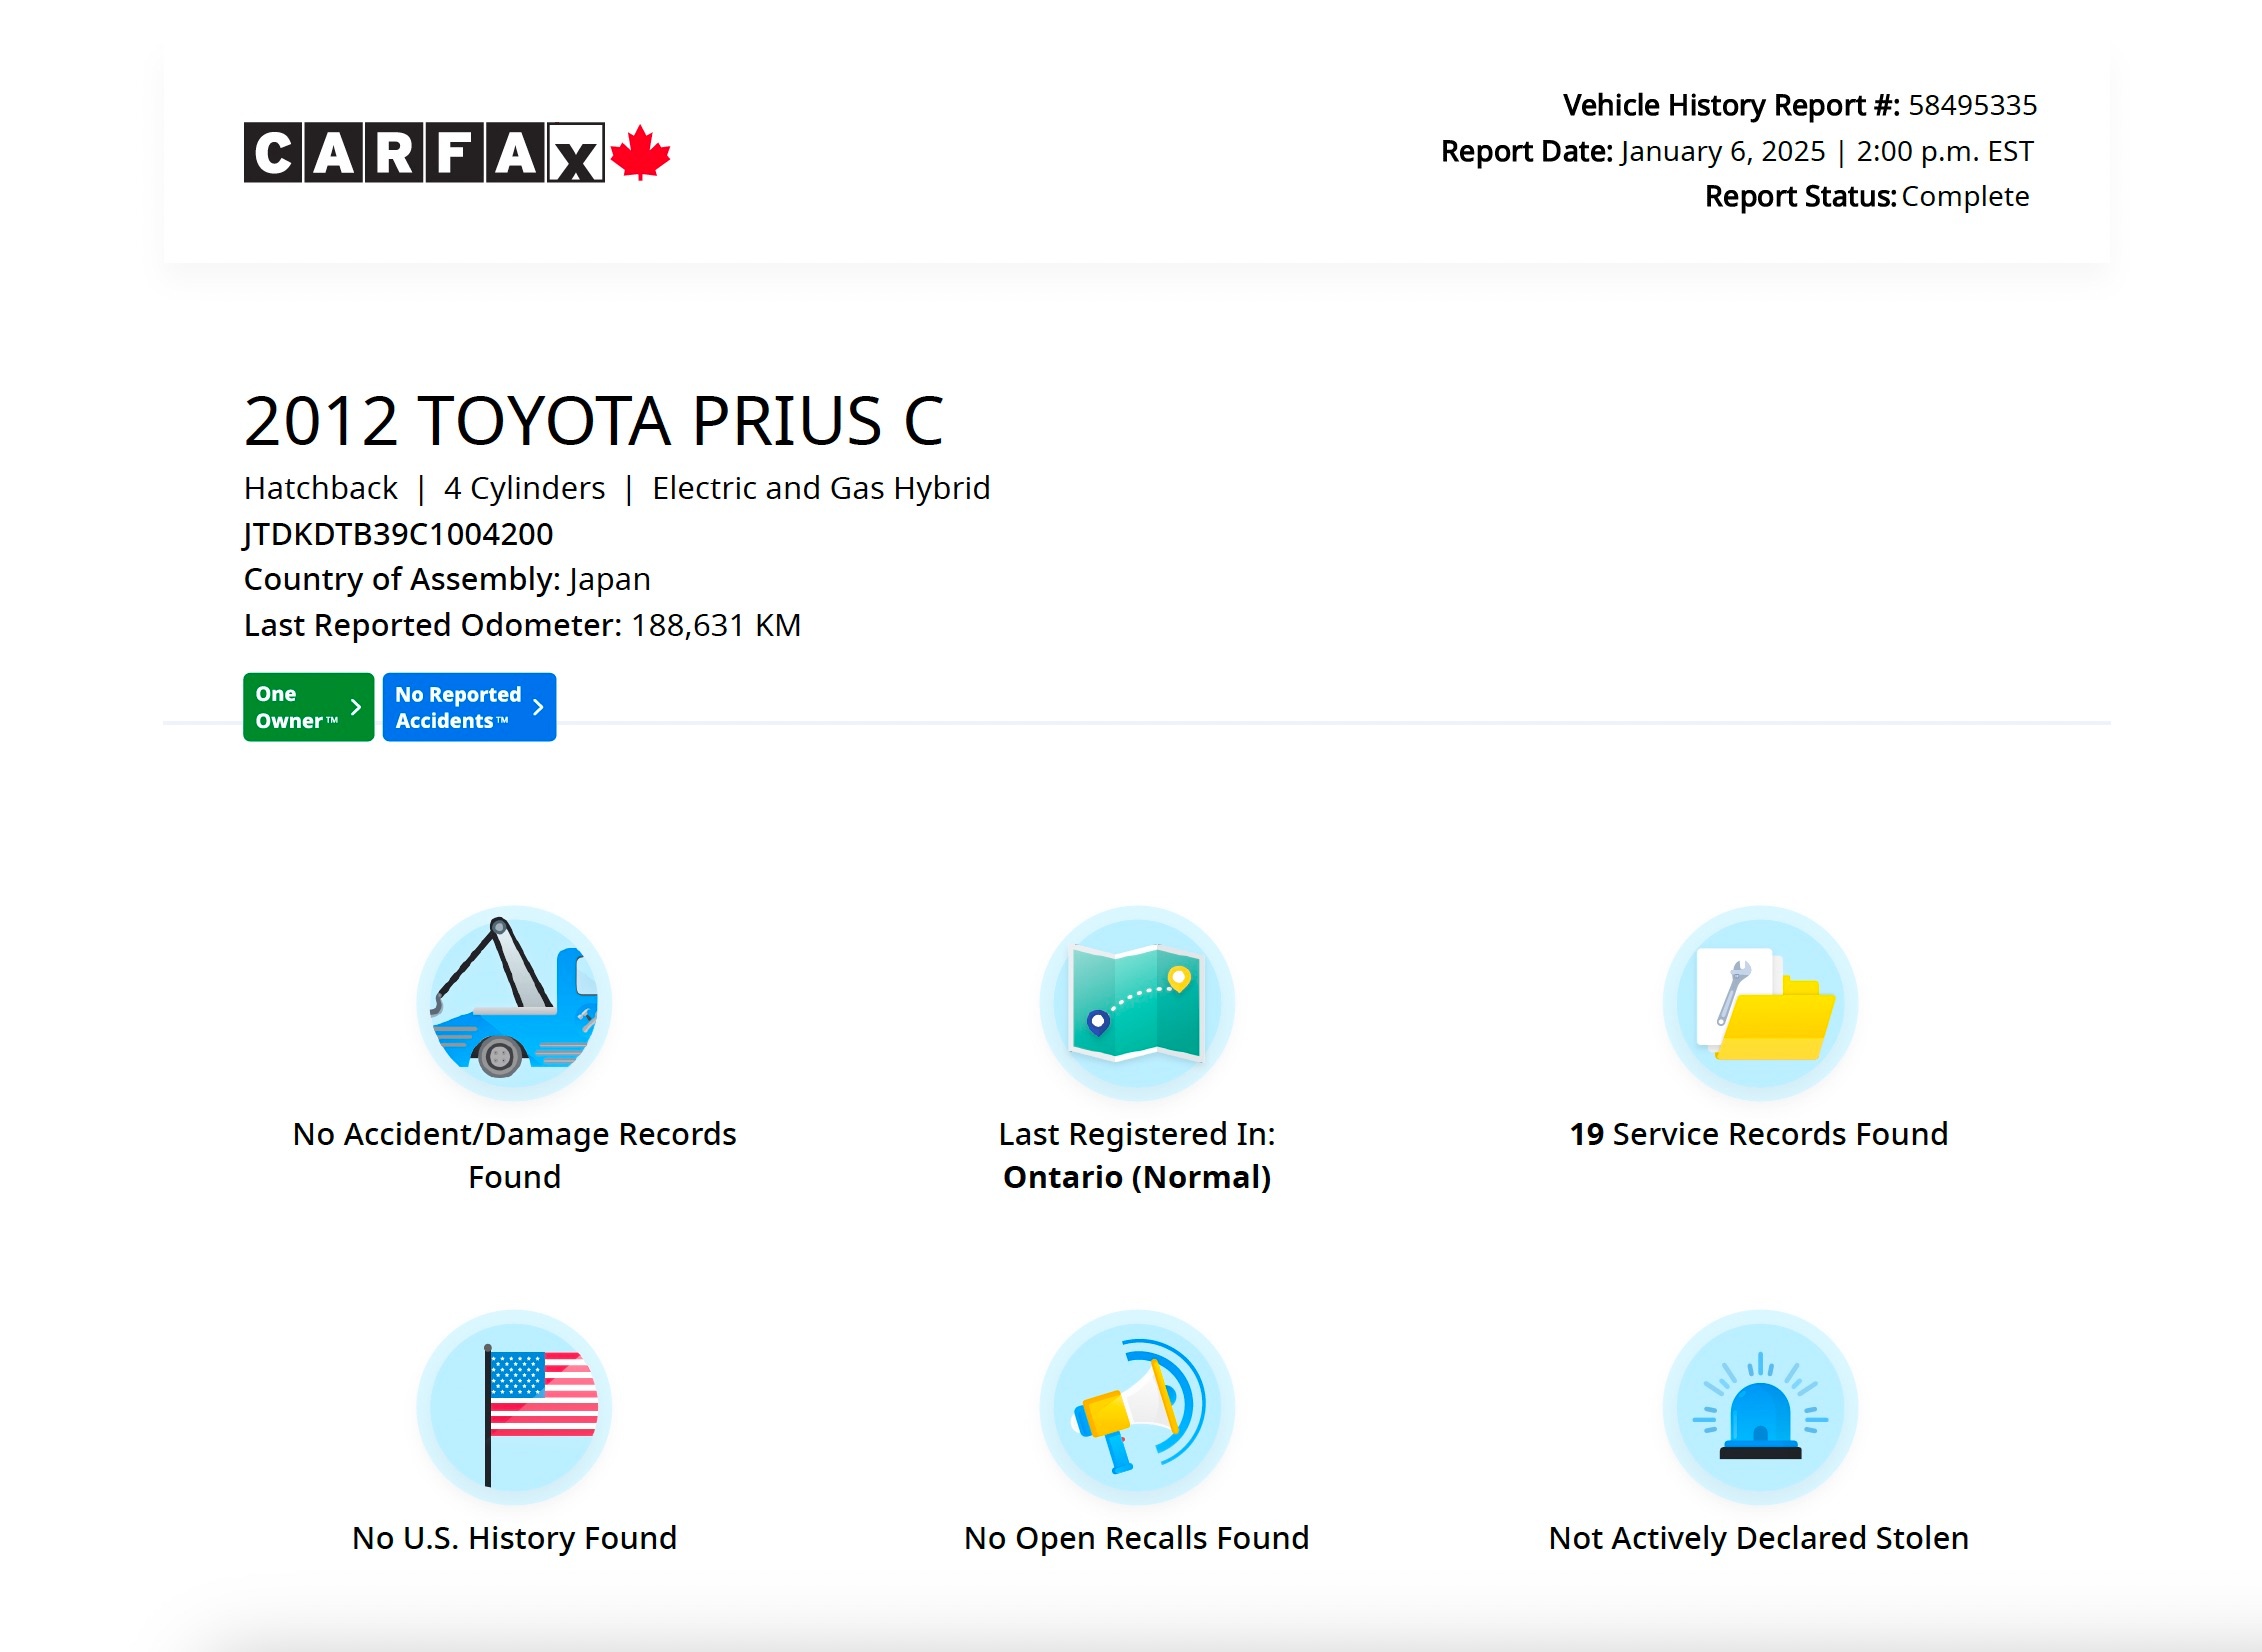Open 19 Service Records Found link
Image resolution: width=2262 pixels, height=1652 pixels.
coord(1759,1134)
